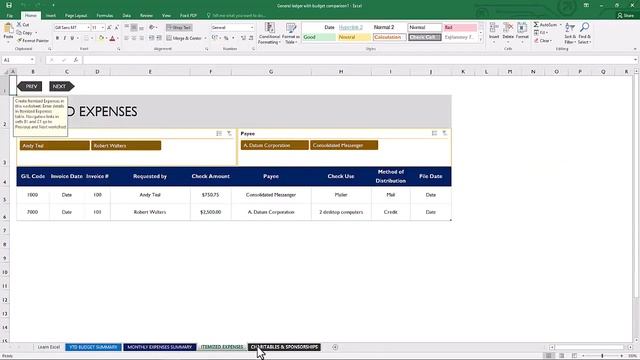Increase font size with the larger A icon

(x=109, y=27)
